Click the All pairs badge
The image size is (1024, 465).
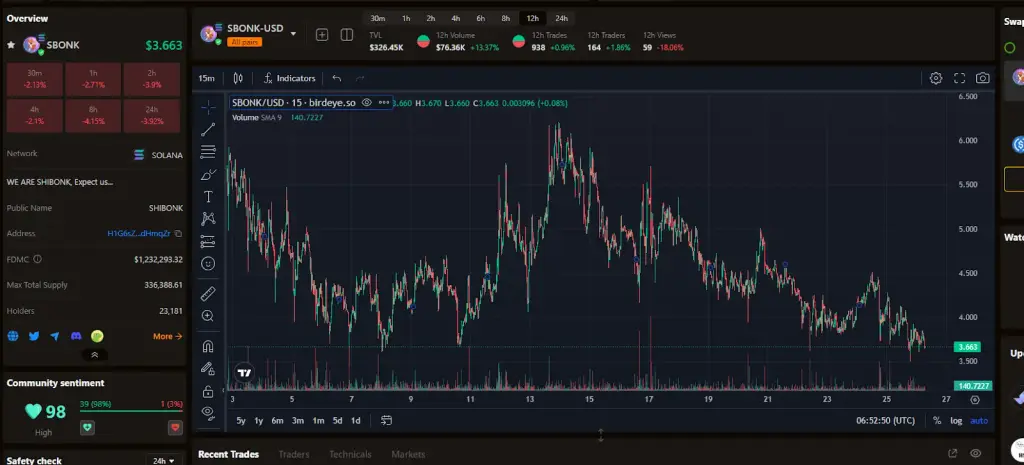[x=244, y=42]
